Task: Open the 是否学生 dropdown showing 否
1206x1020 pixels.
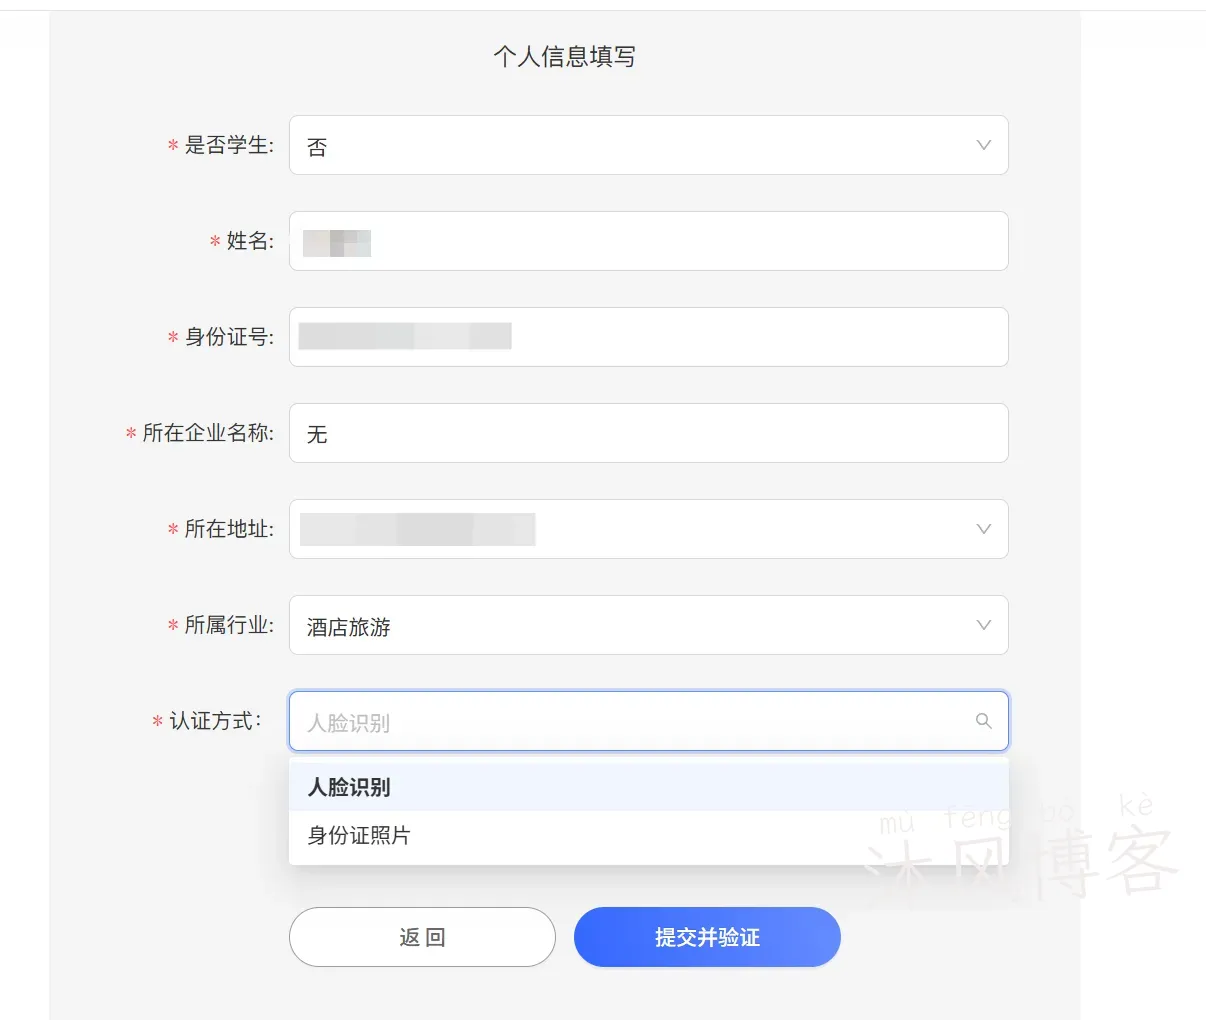Action: click(648, 145)
